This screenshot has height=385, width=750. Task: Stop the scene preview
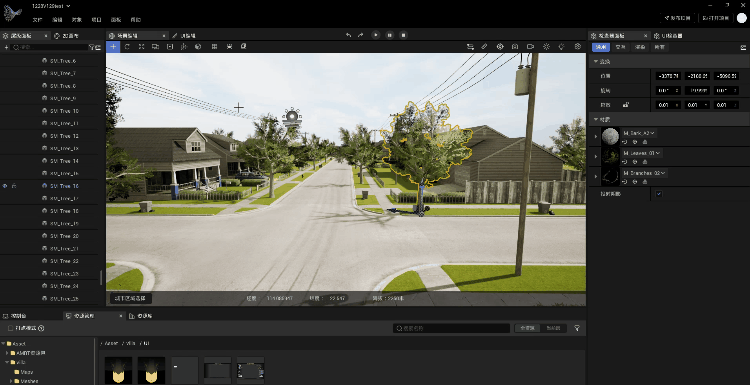tap(404, 35)
